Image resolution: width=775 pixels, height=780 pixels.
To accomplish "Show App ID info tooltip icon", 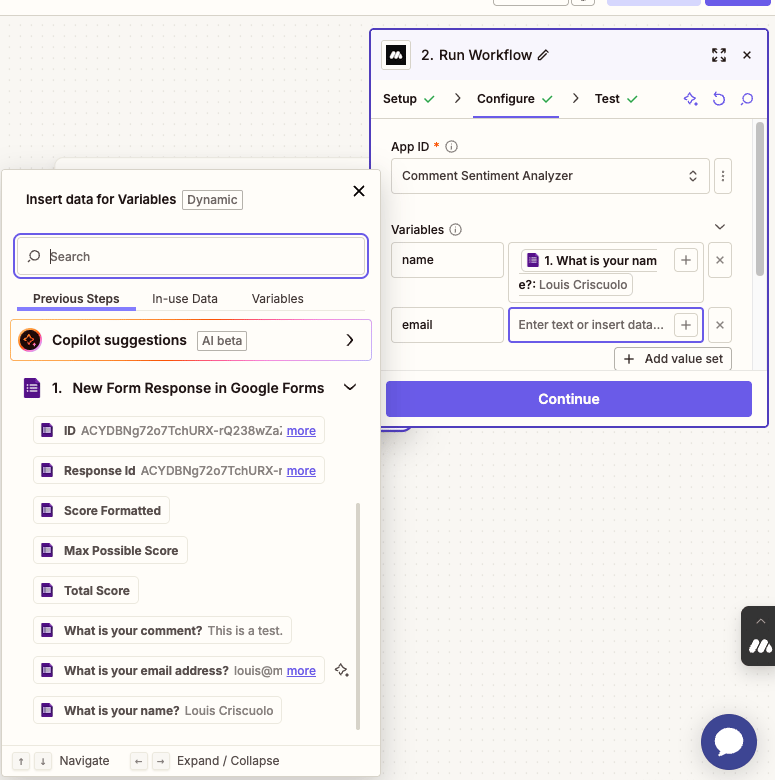I will click(451, 147).
